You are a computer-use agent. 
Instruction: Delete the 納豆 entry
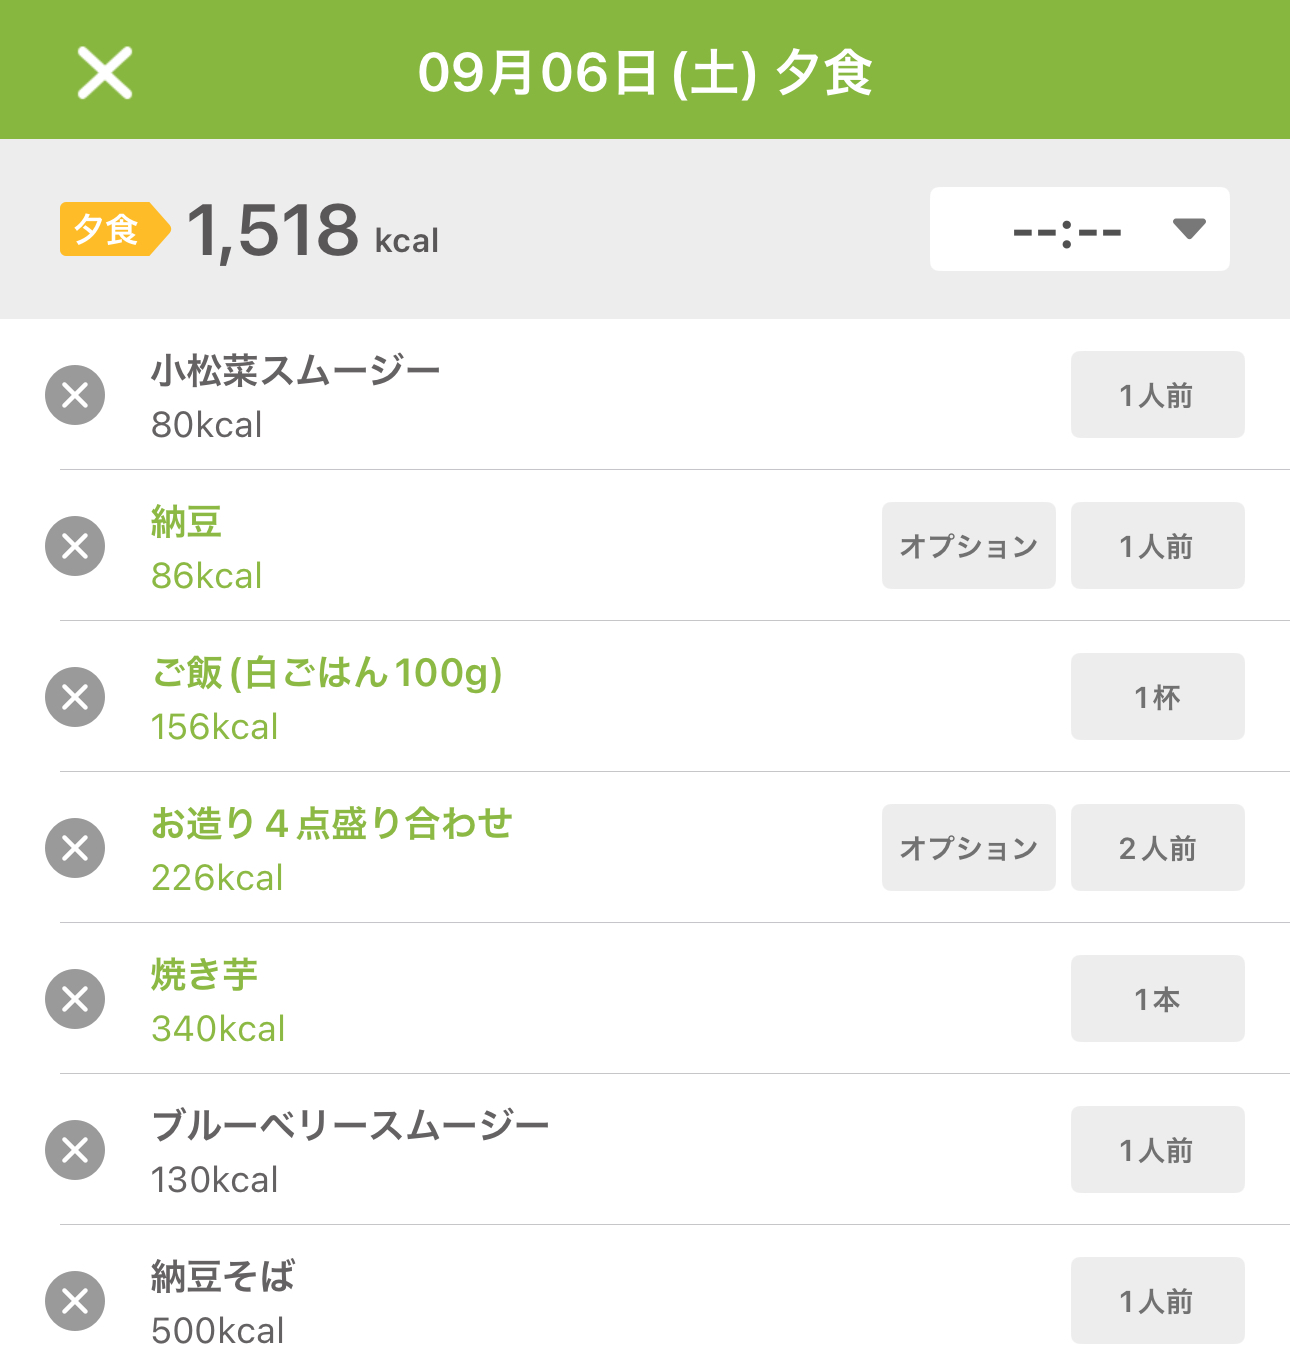[x=75, y=546]
